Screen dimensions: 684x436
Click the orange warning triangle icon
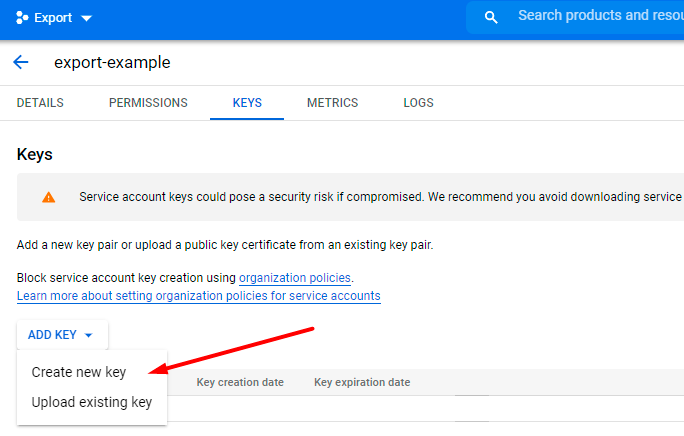click(x=49, y=197)
